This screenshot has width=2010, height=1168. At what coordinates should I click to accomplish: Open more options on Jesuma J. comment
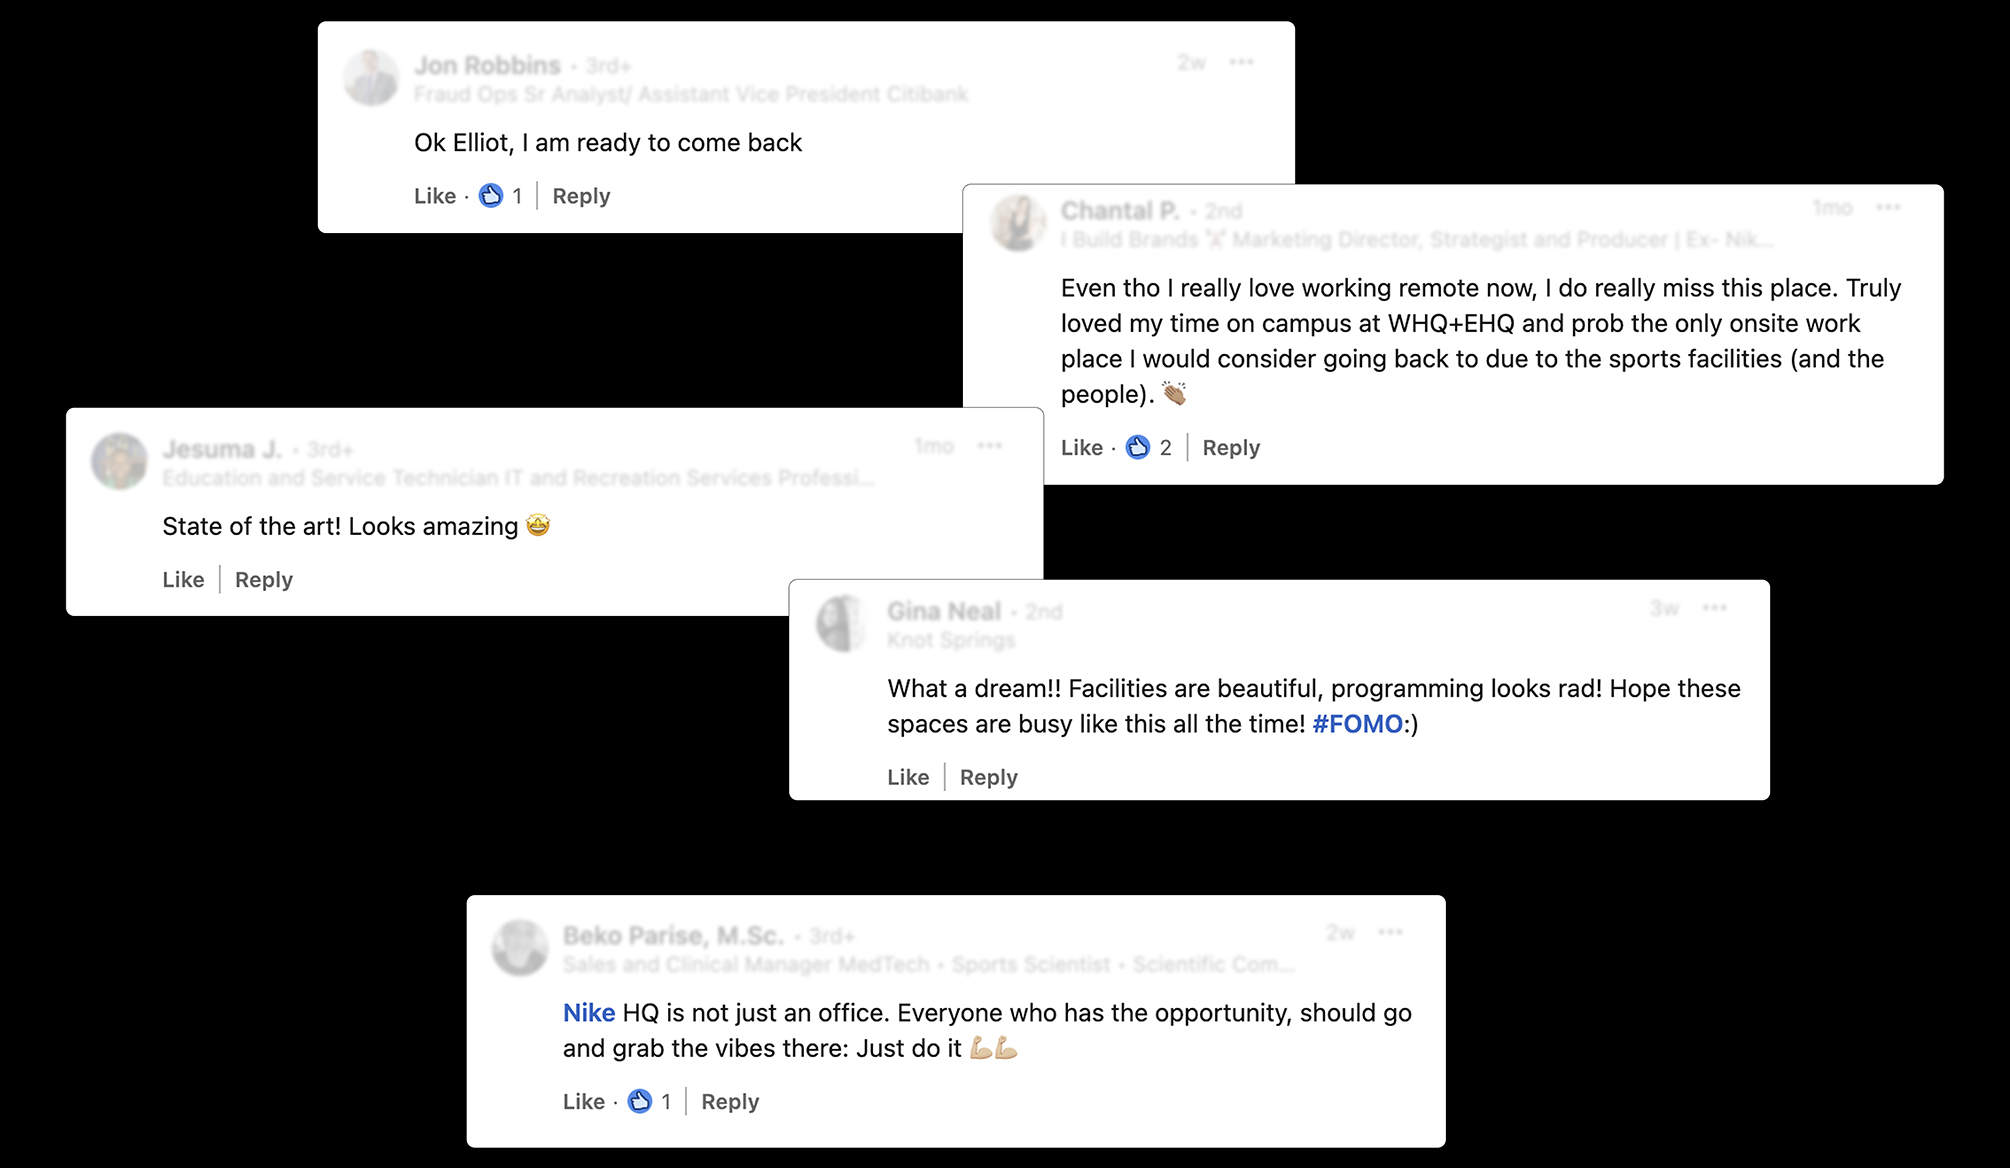click(x=990, y=446)
